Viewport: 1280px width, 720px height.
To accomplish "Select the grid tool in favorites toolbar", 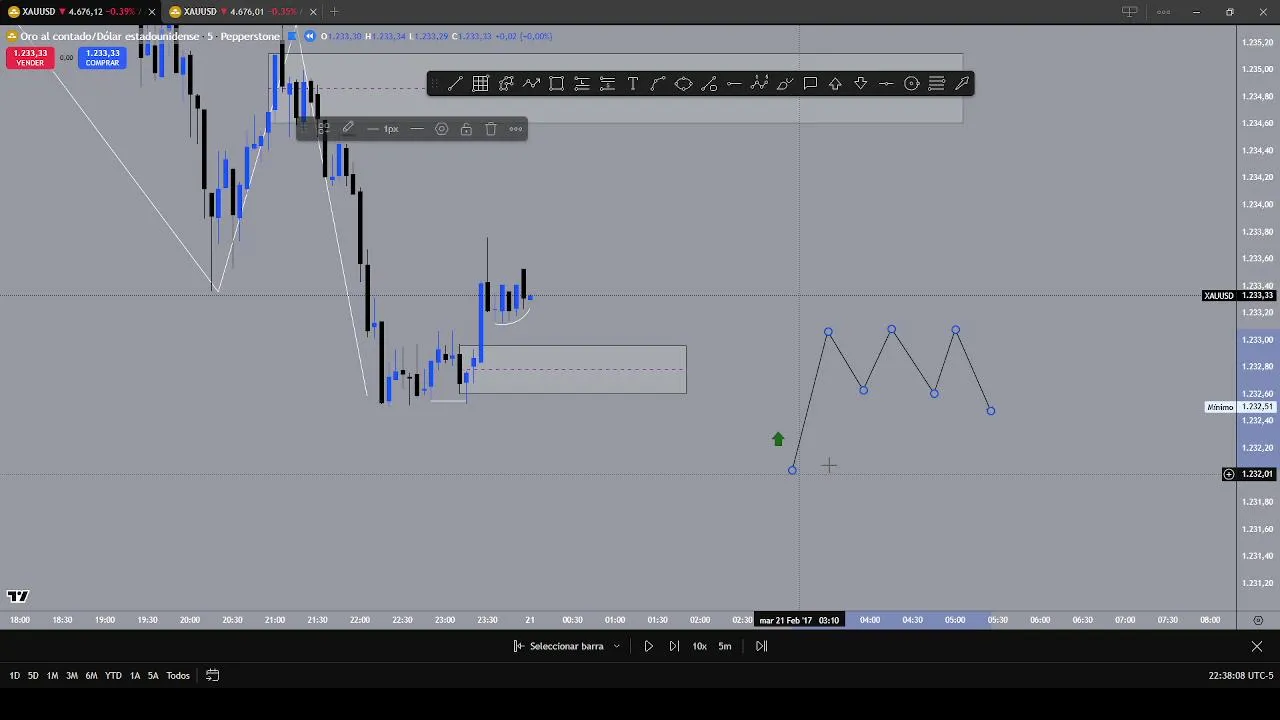I will point(480,84).
